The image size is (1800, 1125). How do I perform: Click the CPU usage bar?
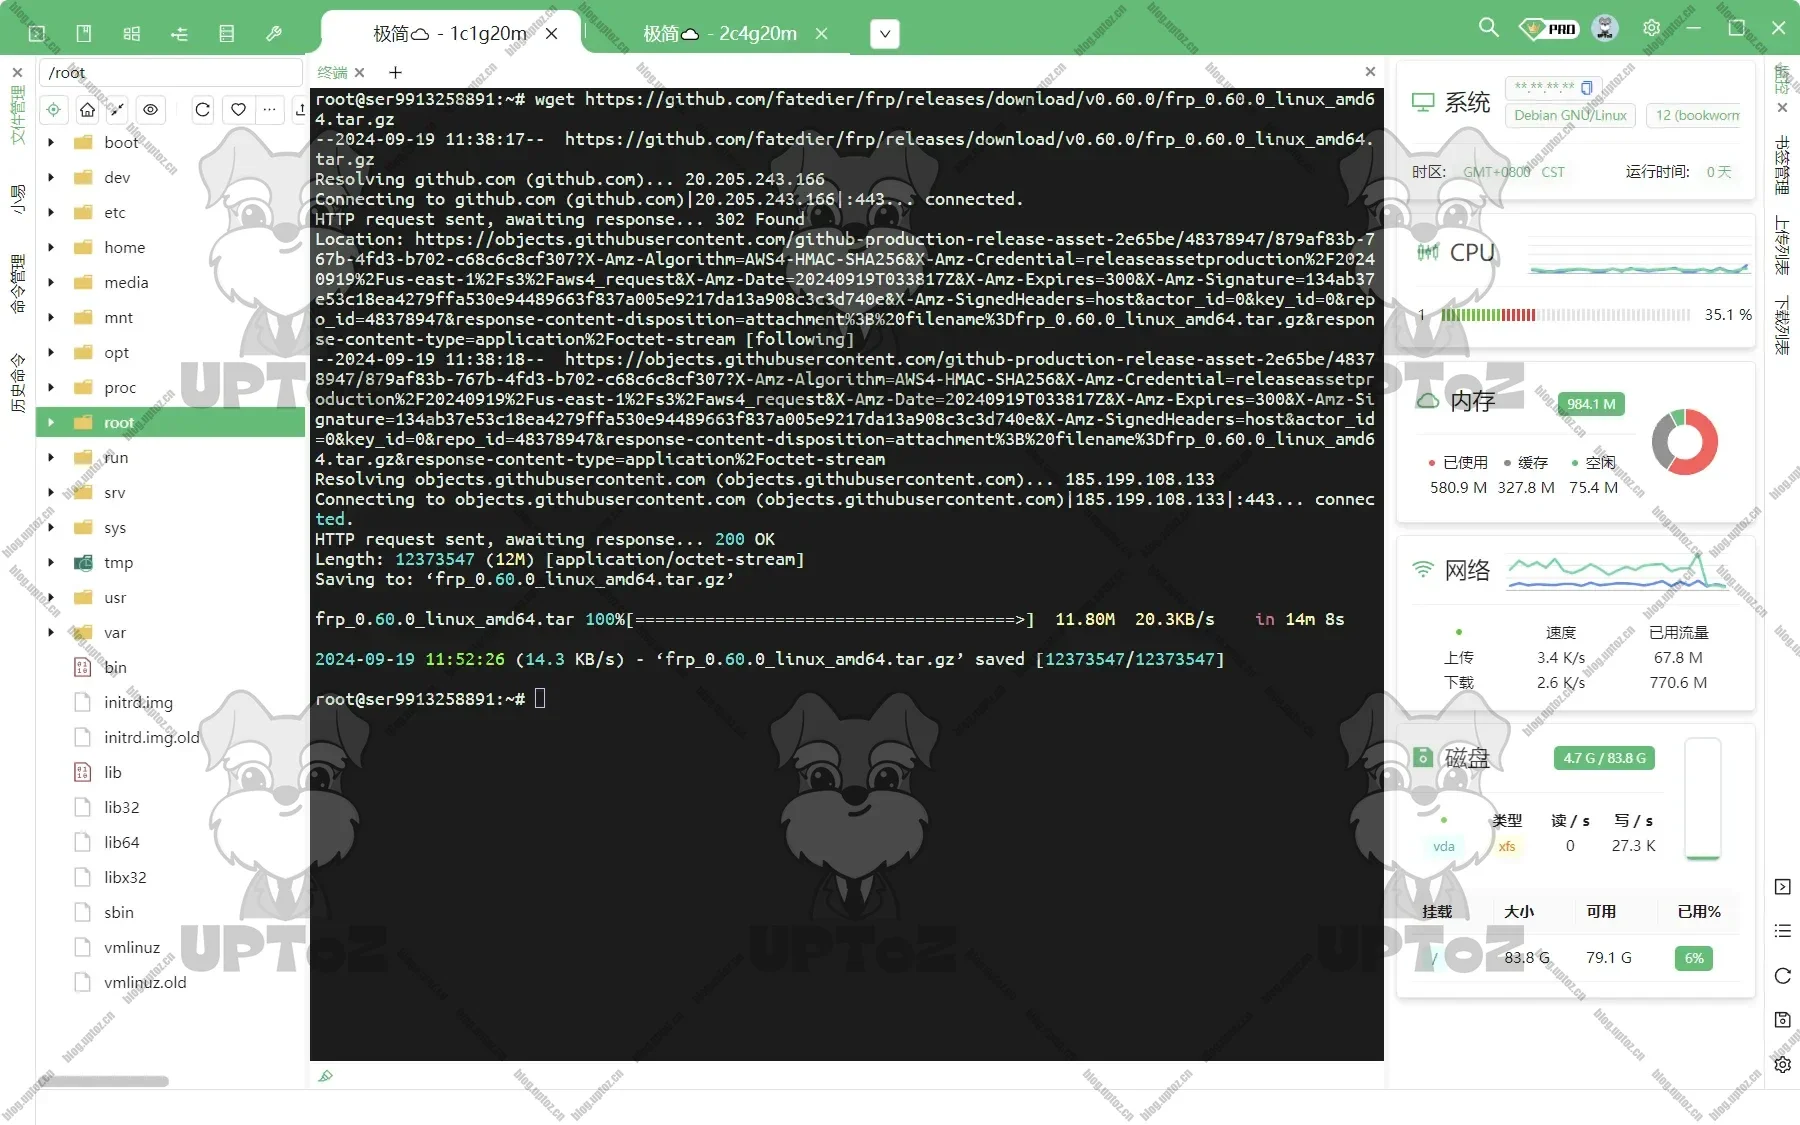[x=1565, y=314]
